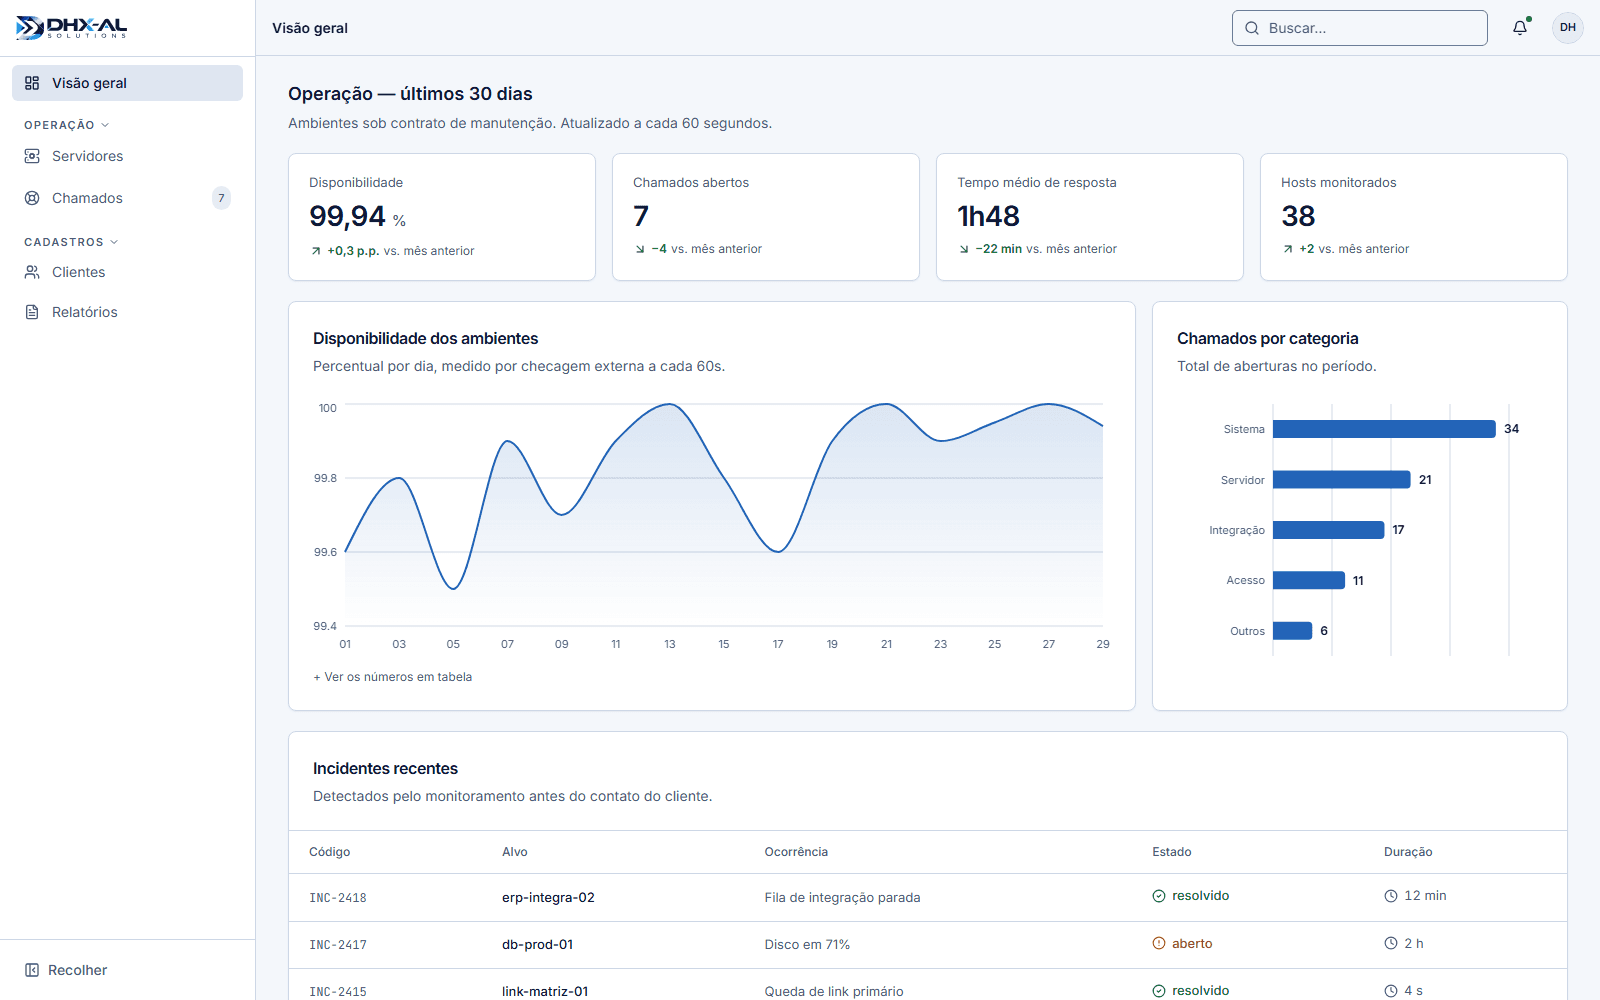The image size is (1600, 1000).
Task: Click the down arrow on Chamados abertos trend
Action: tap(640, 249)
